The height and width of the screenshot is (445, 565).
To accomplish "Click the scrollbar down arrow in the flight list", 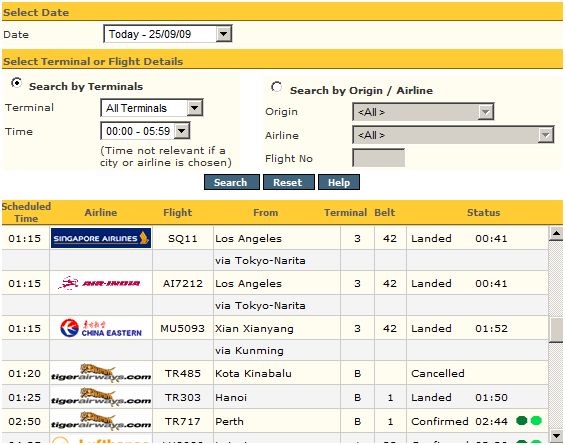I will pos(556,435).
